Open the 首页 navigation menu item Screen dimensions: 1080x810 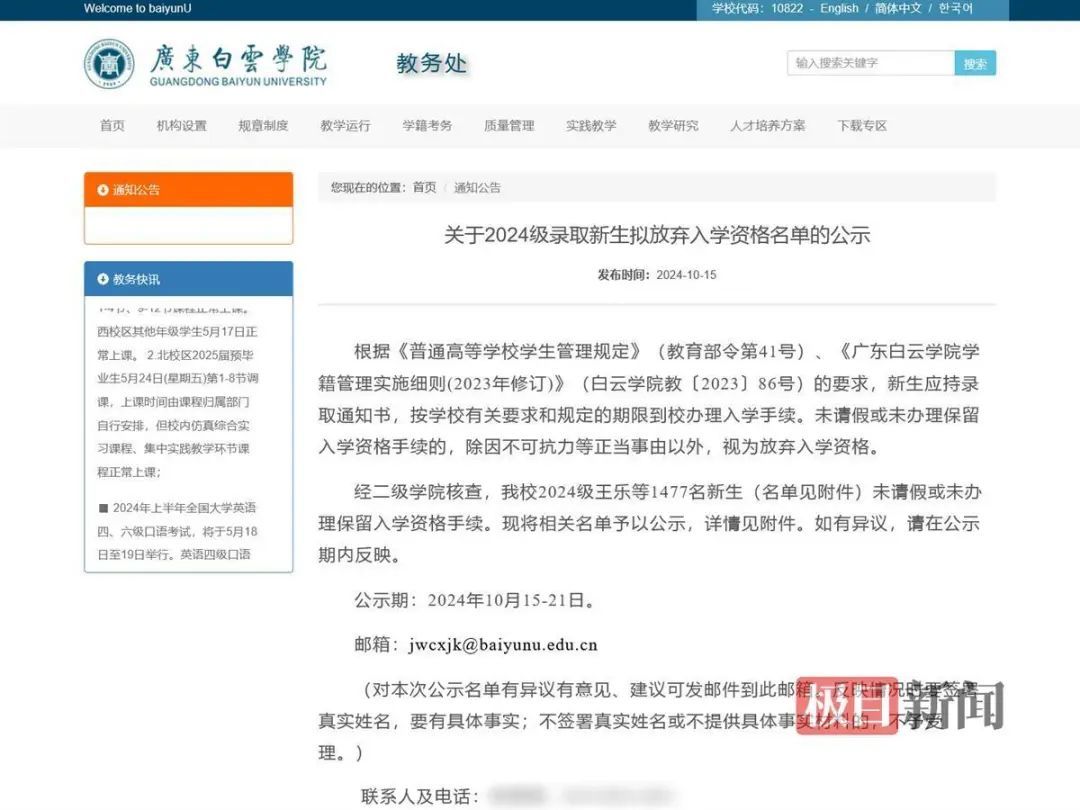pyautogui.click(x=111, y=126)
